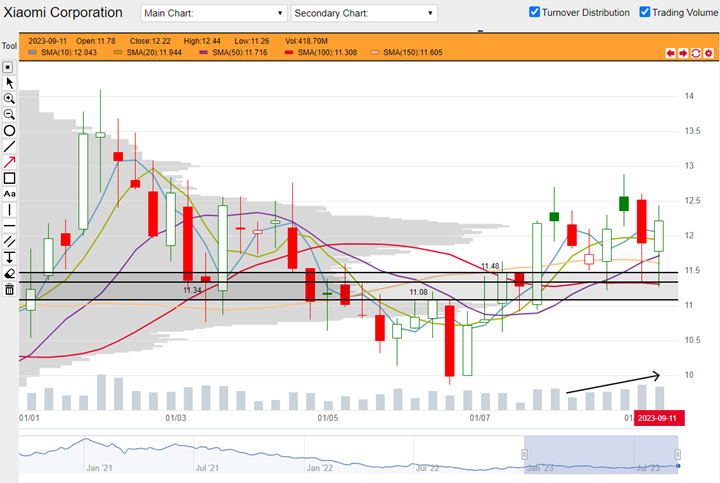Click the 01/03 date axis label
The height and width of the screenshot is (483, 720).
(x=176, y=418)
